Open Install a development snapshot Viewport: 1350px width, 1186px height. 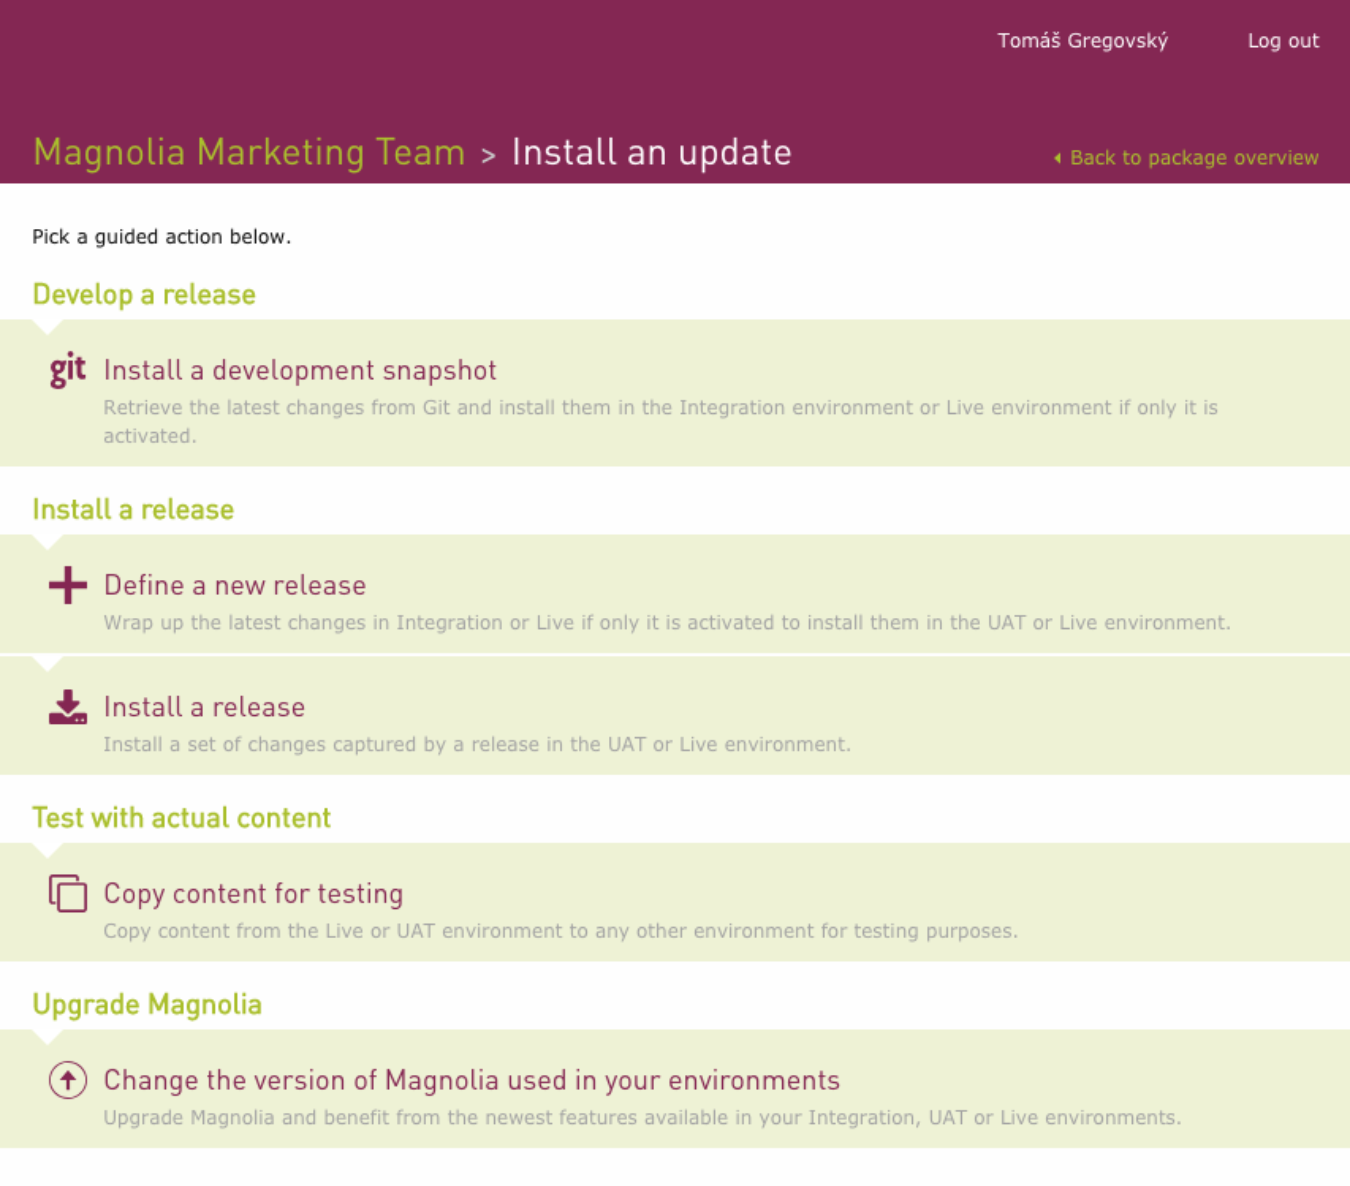[x=300, y=370]
